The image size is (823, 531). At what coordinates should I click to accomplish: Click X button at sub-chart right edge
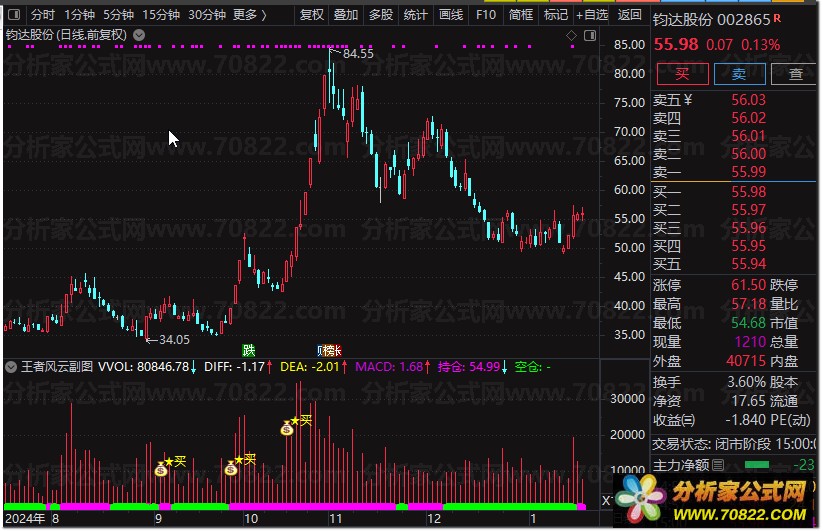(x=606, y=500)
